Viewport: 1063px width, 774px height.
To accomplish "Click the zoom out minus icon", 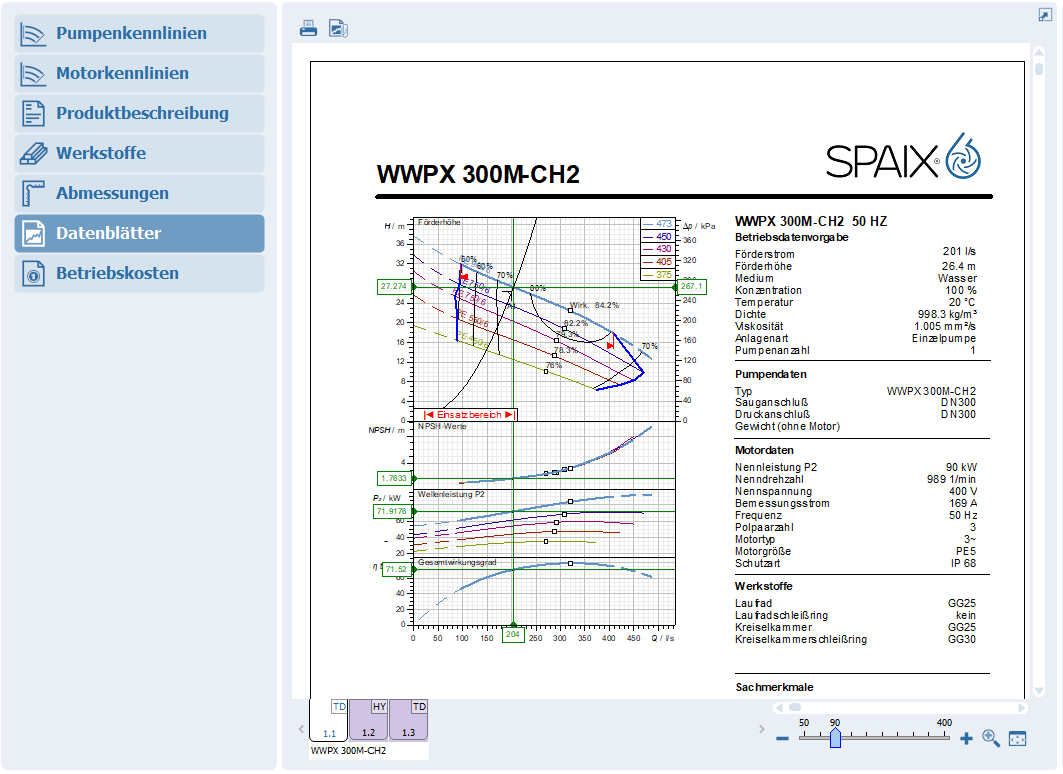I will coord(782,738).
